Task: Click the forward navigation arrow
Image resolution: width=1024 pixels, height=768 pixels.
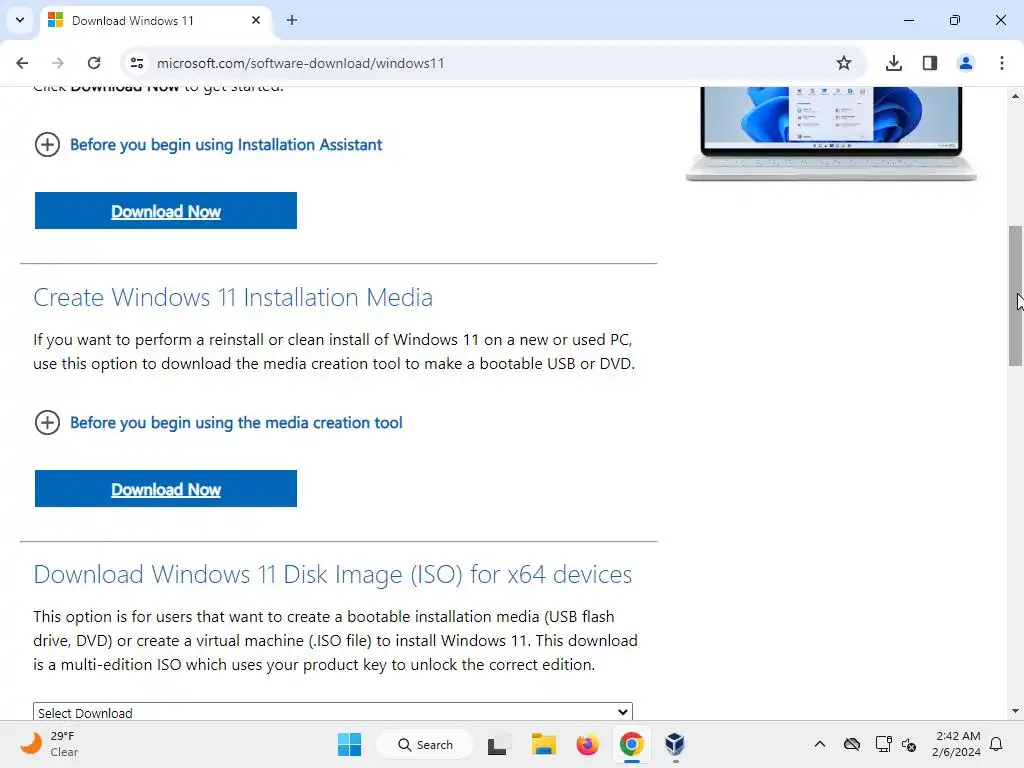Action: pyautogui.click(x=58, y=63)
